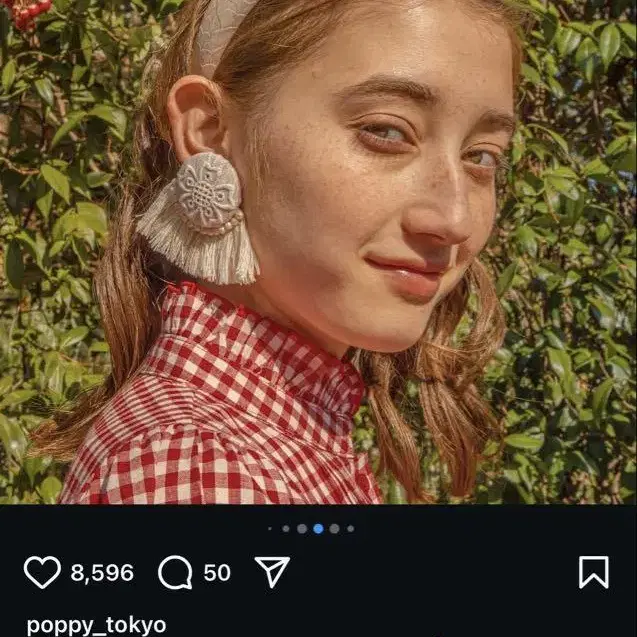Share the post with the paper plane icon

(272, 572)
